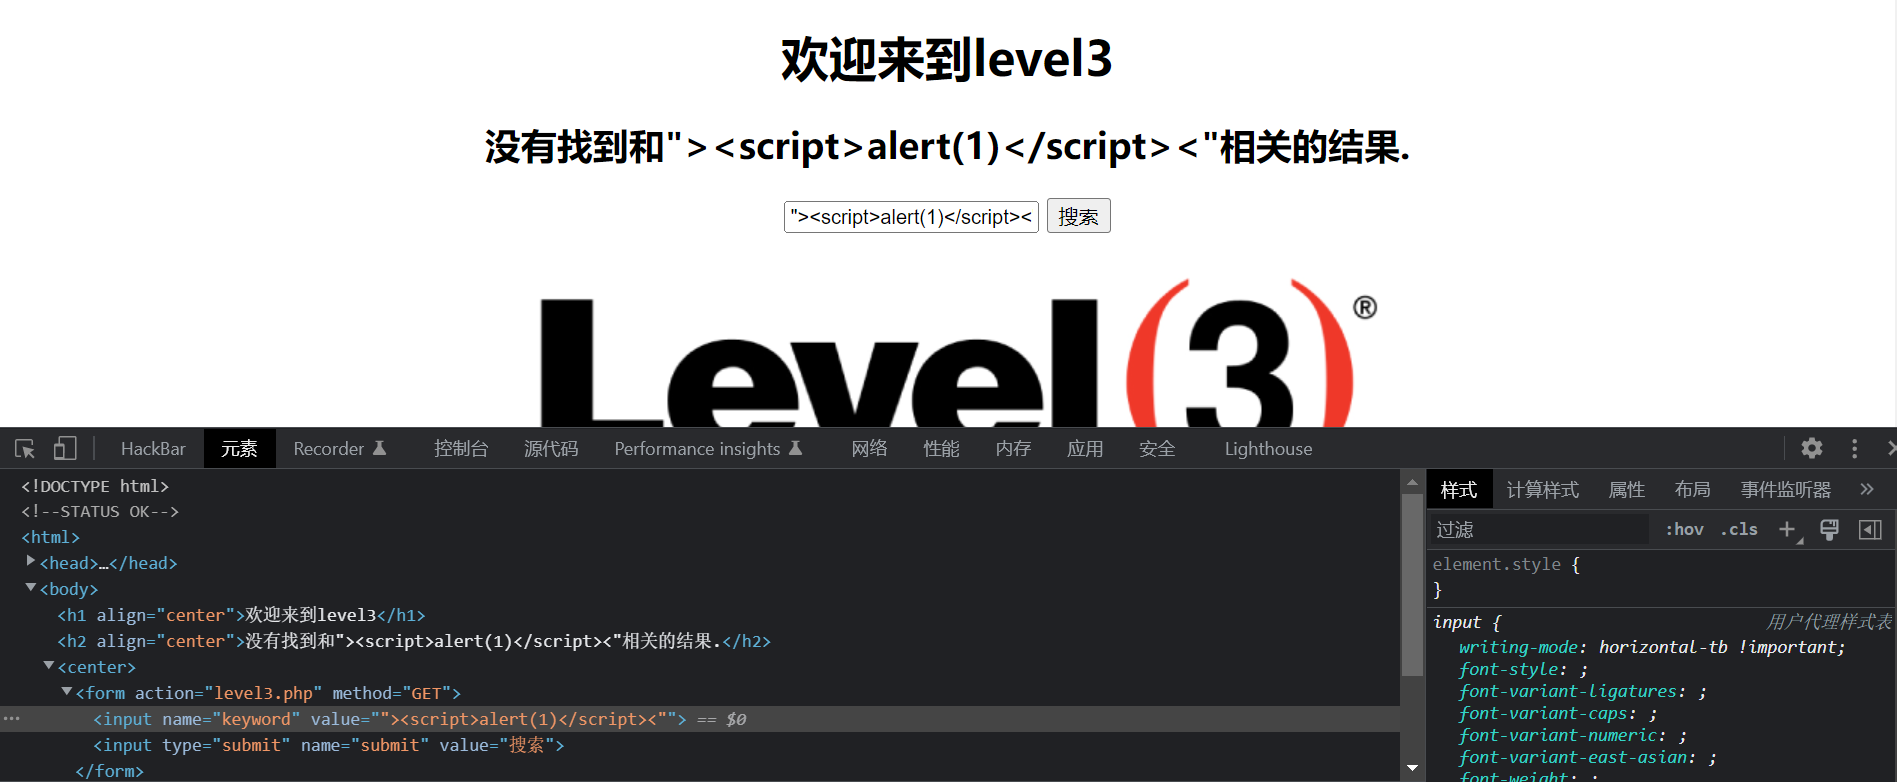1897x782 pixels.
Task: Open the HackBar tab
Action: tap(153, 449)
